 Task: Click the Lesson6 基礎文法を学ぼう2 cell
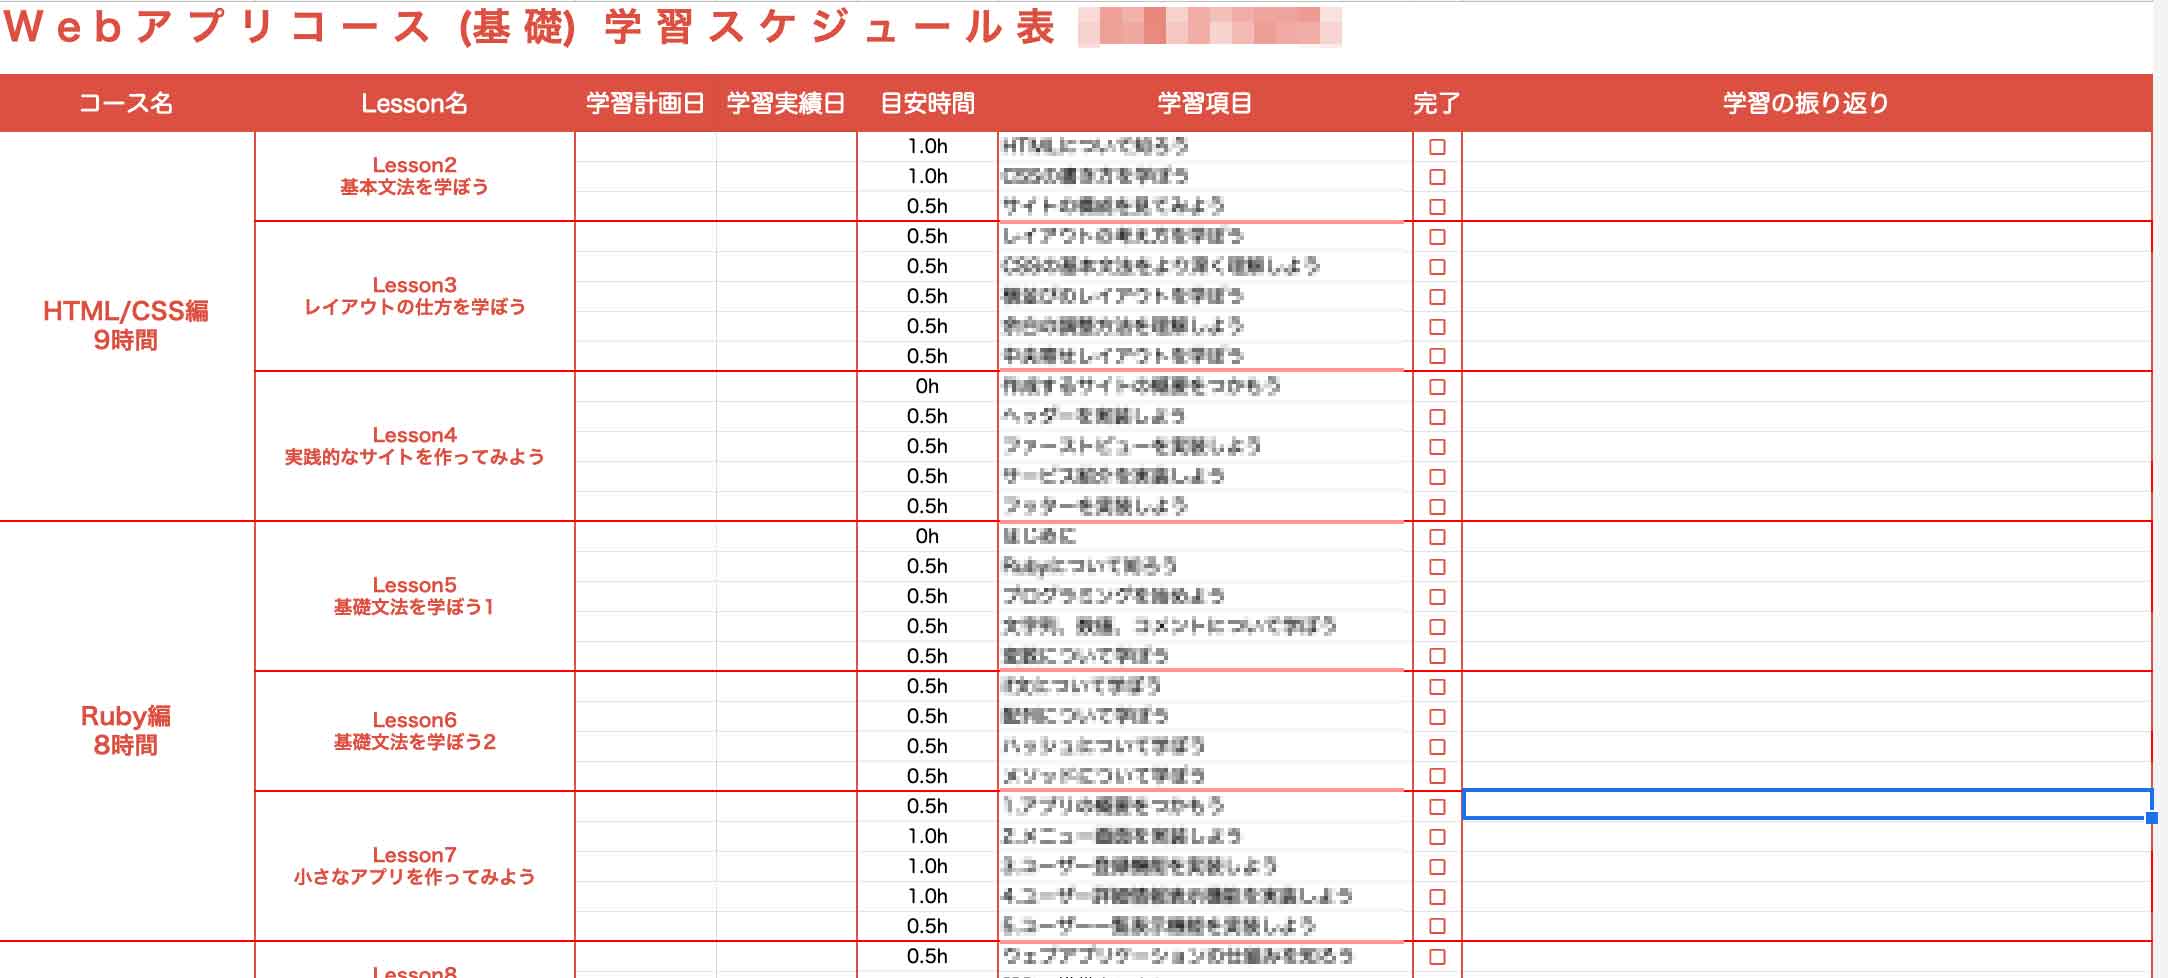(415, 731)
